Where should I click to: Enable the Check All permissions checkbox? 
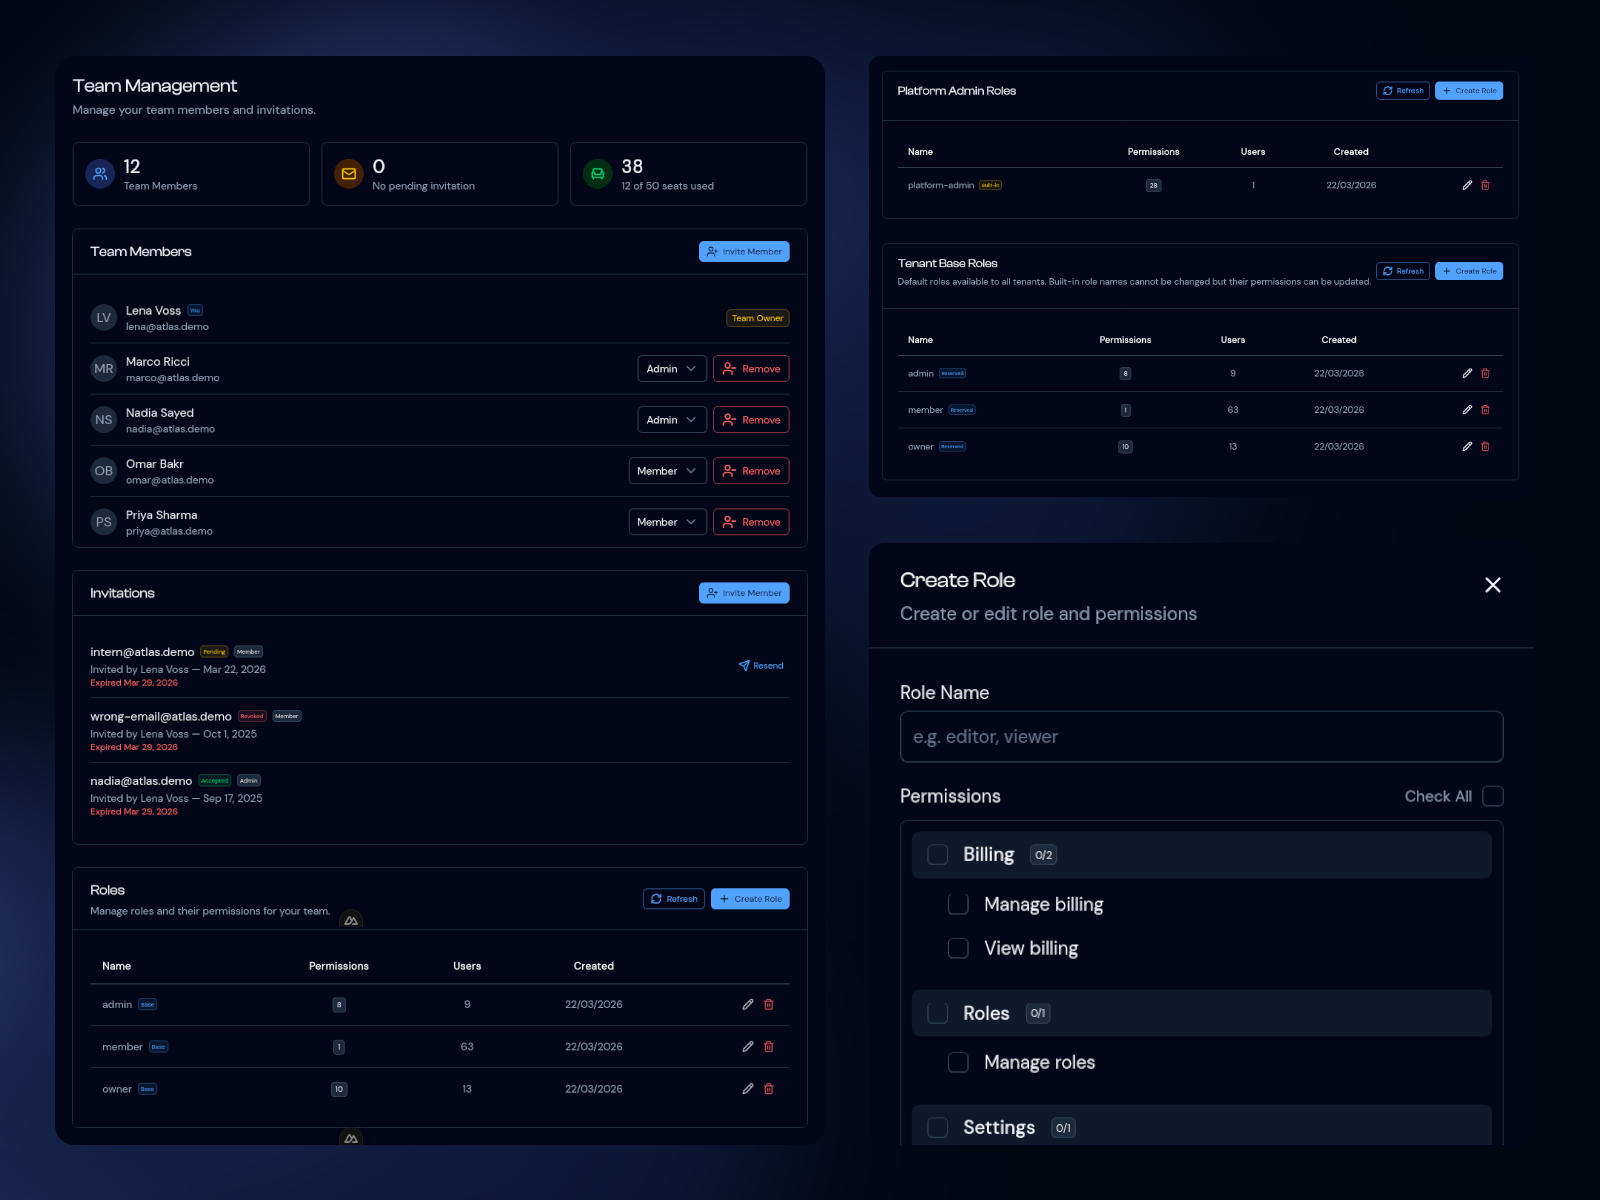pyautogui.click(x=1492, y=796)
